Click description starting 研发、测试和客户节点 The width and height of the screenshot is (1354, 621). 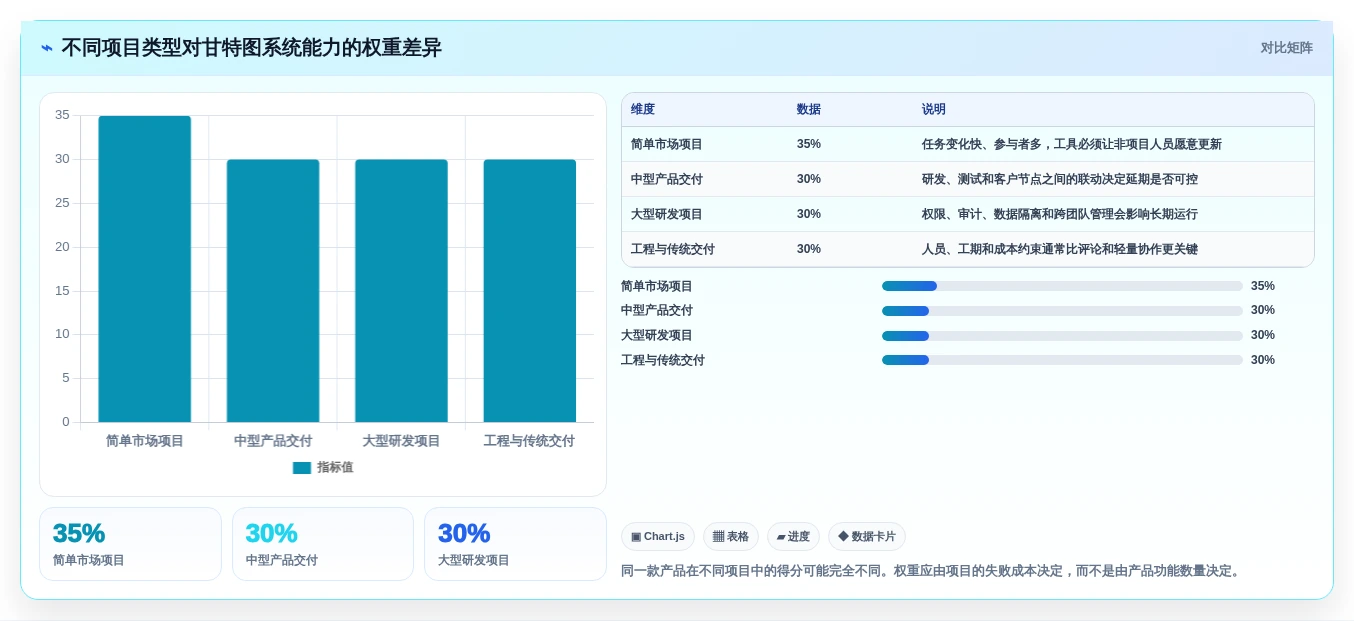(x=1060, y=179)
